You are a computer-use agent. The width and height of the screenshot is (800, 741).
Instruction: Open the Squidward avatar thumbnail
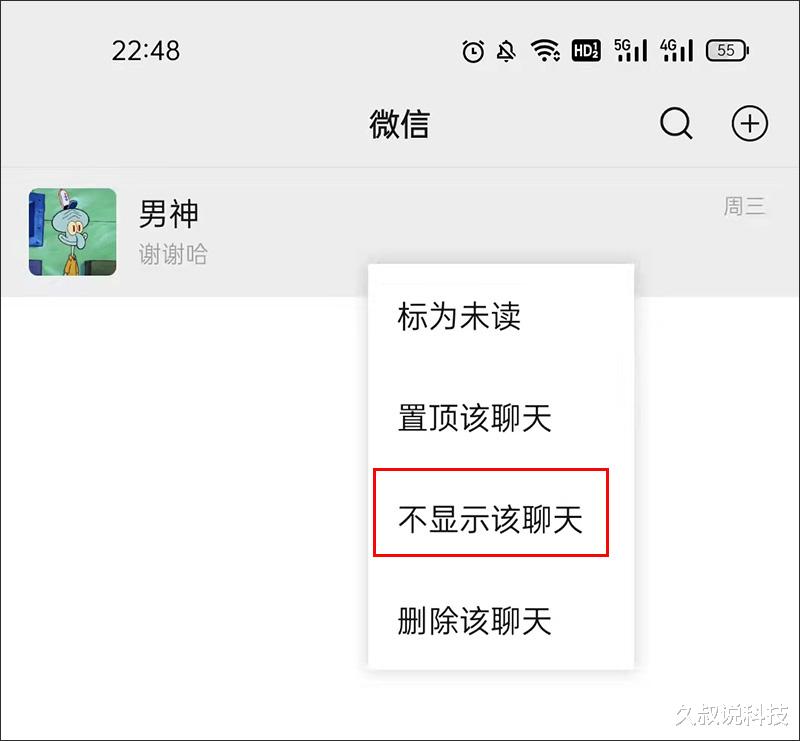point(72,232)
